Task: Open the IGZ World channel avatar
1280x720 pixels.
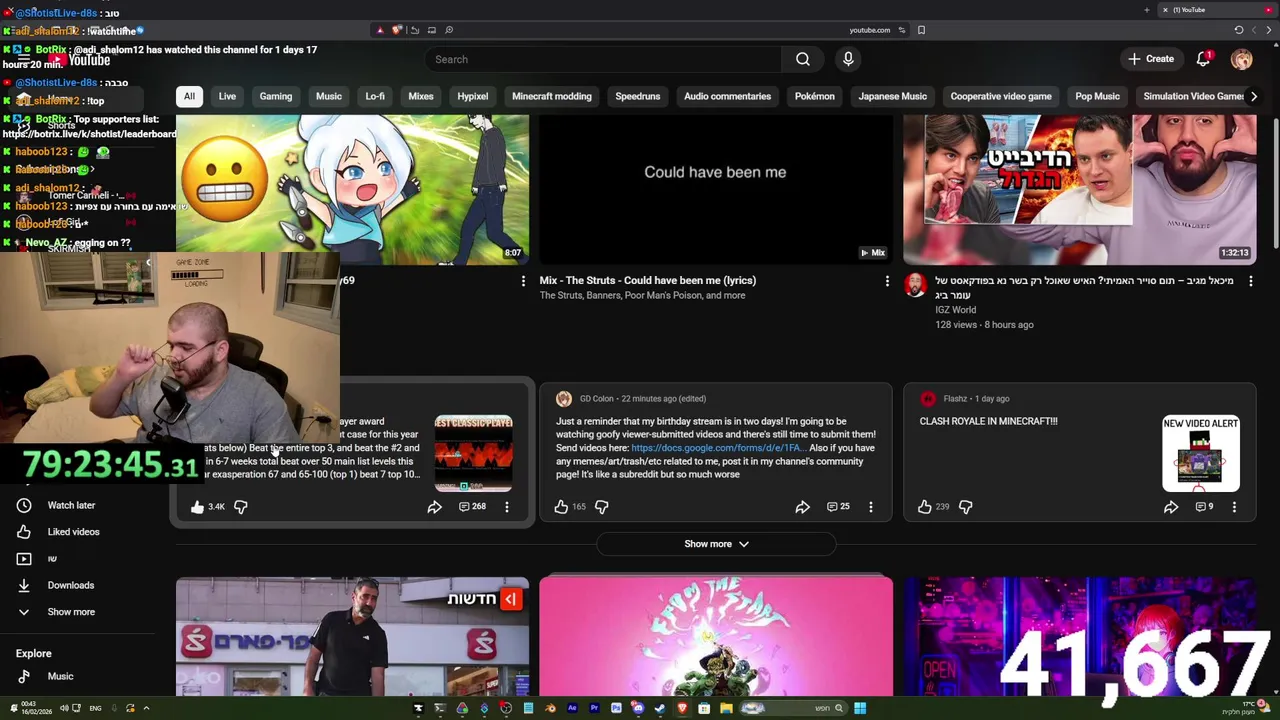Action: pos(915,286)
